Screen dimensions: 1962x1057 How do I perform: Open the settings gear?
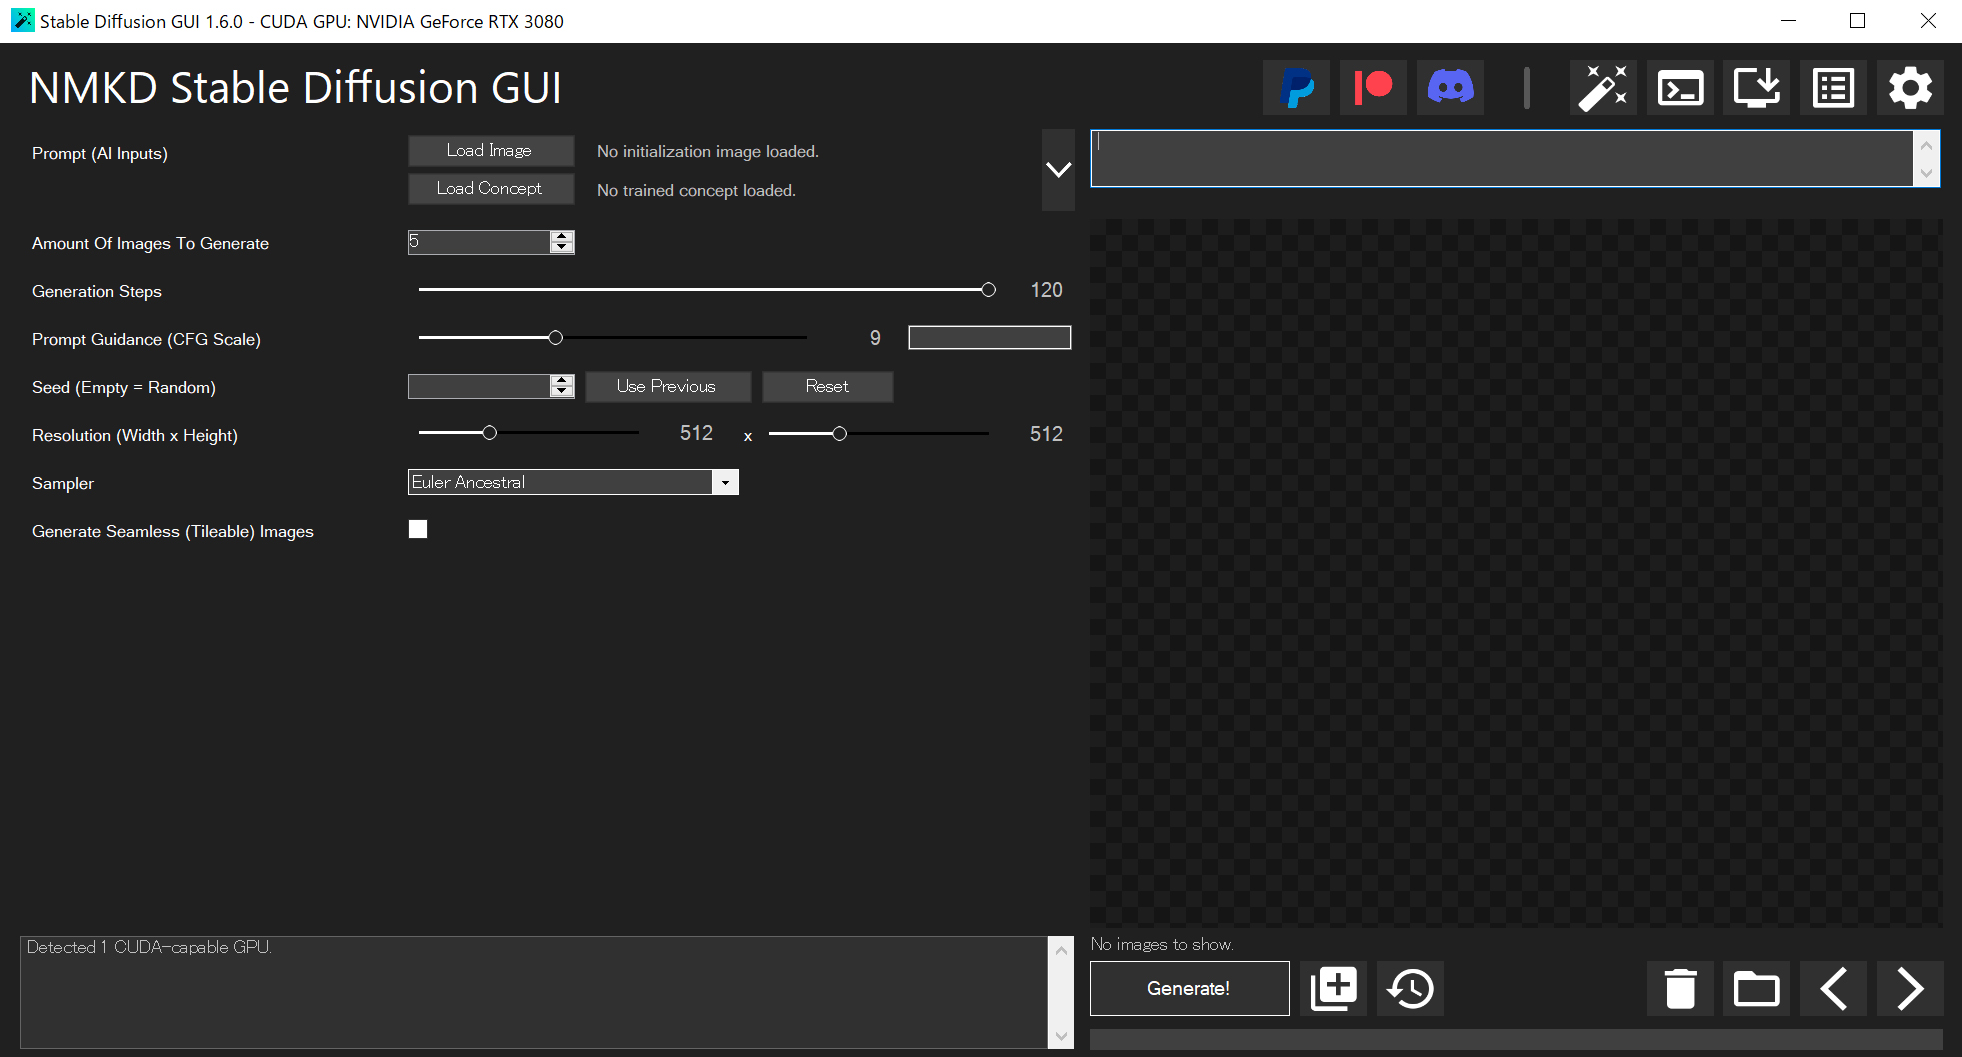pos(1910,88)
